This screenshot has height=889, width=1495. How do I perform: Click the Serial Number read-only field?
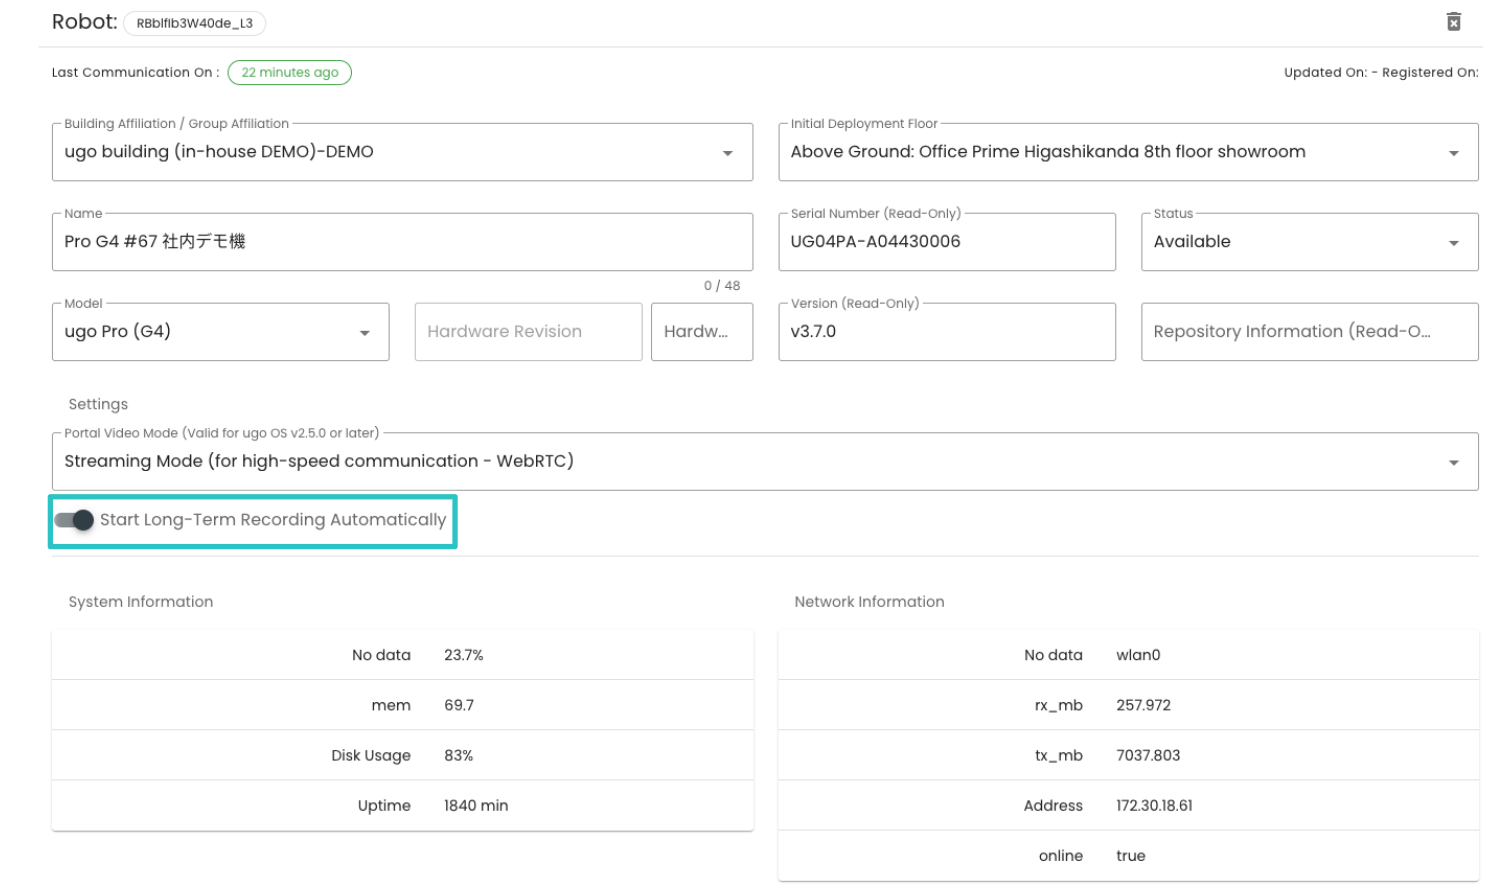[947, 242]
